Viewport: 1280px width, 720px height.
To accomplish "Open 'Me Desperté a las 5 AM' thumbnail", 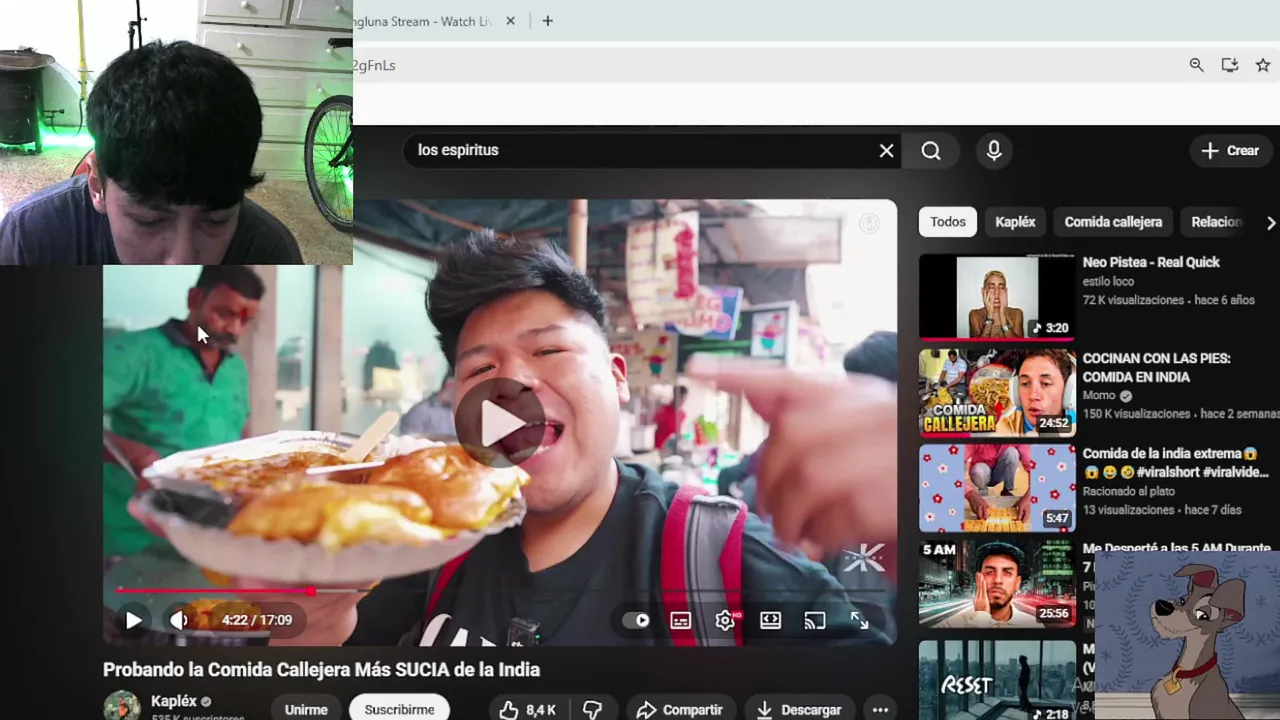I will tap(997, 584).
